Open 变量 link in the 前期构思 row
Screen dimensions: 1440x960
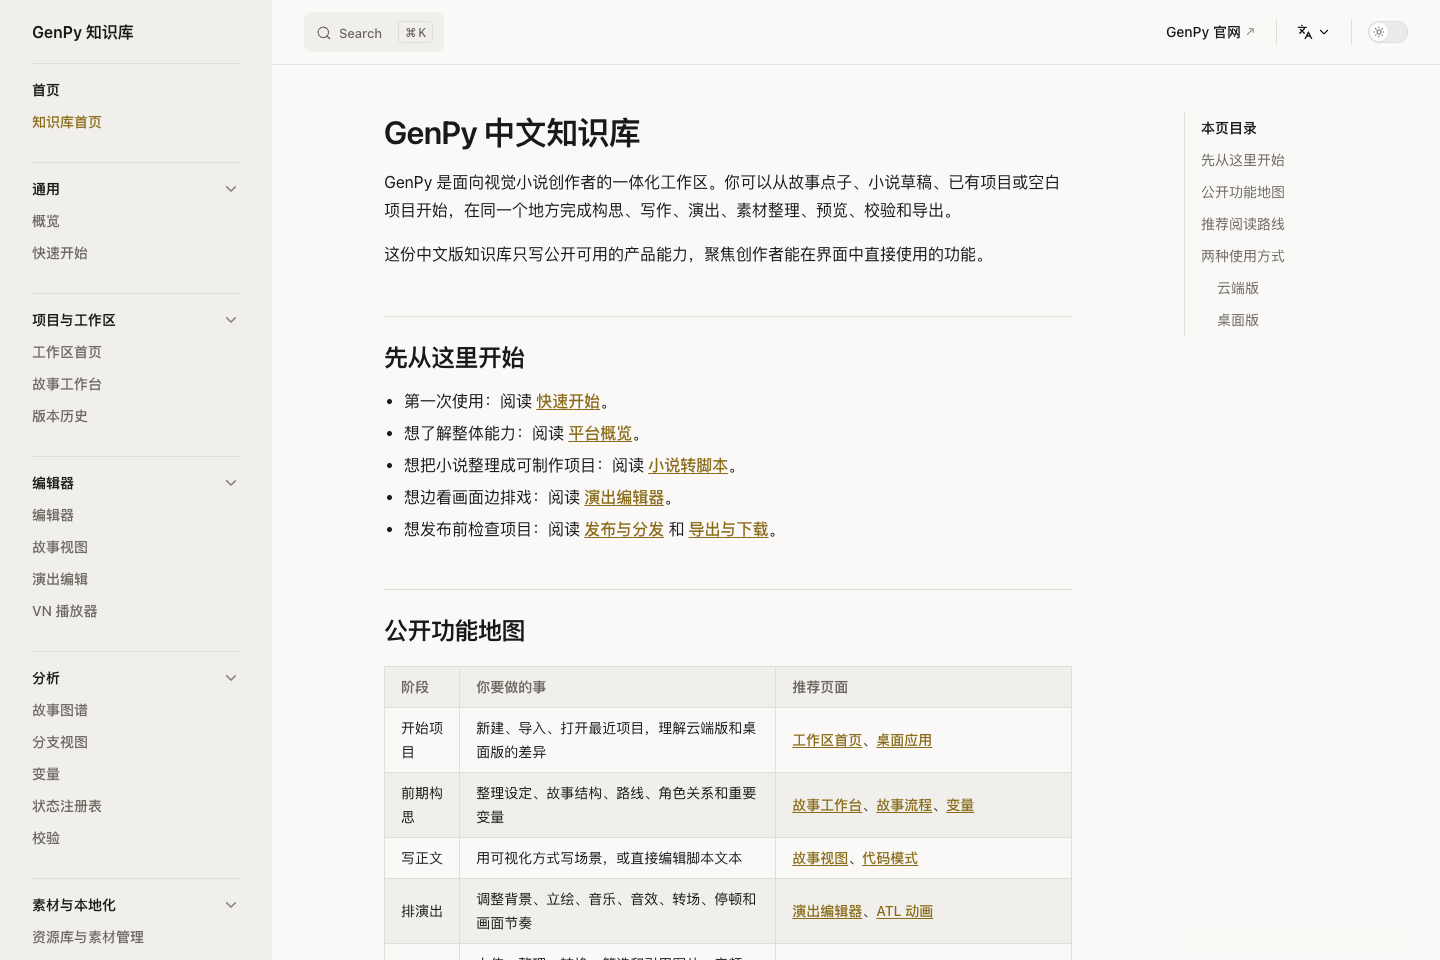[960, 805]
